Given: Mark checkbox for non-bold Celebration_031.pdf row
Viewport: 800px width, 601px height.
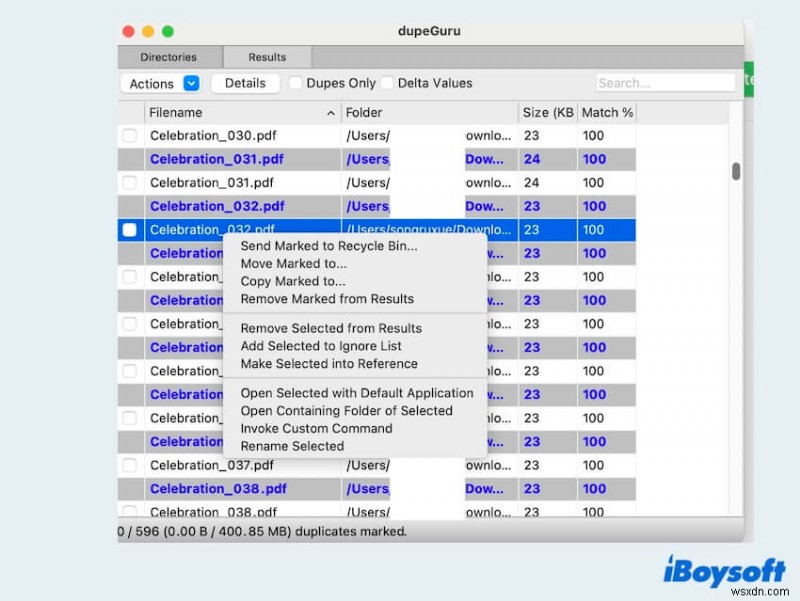Looking at the screenshot, I should click(x=130, y=183).
